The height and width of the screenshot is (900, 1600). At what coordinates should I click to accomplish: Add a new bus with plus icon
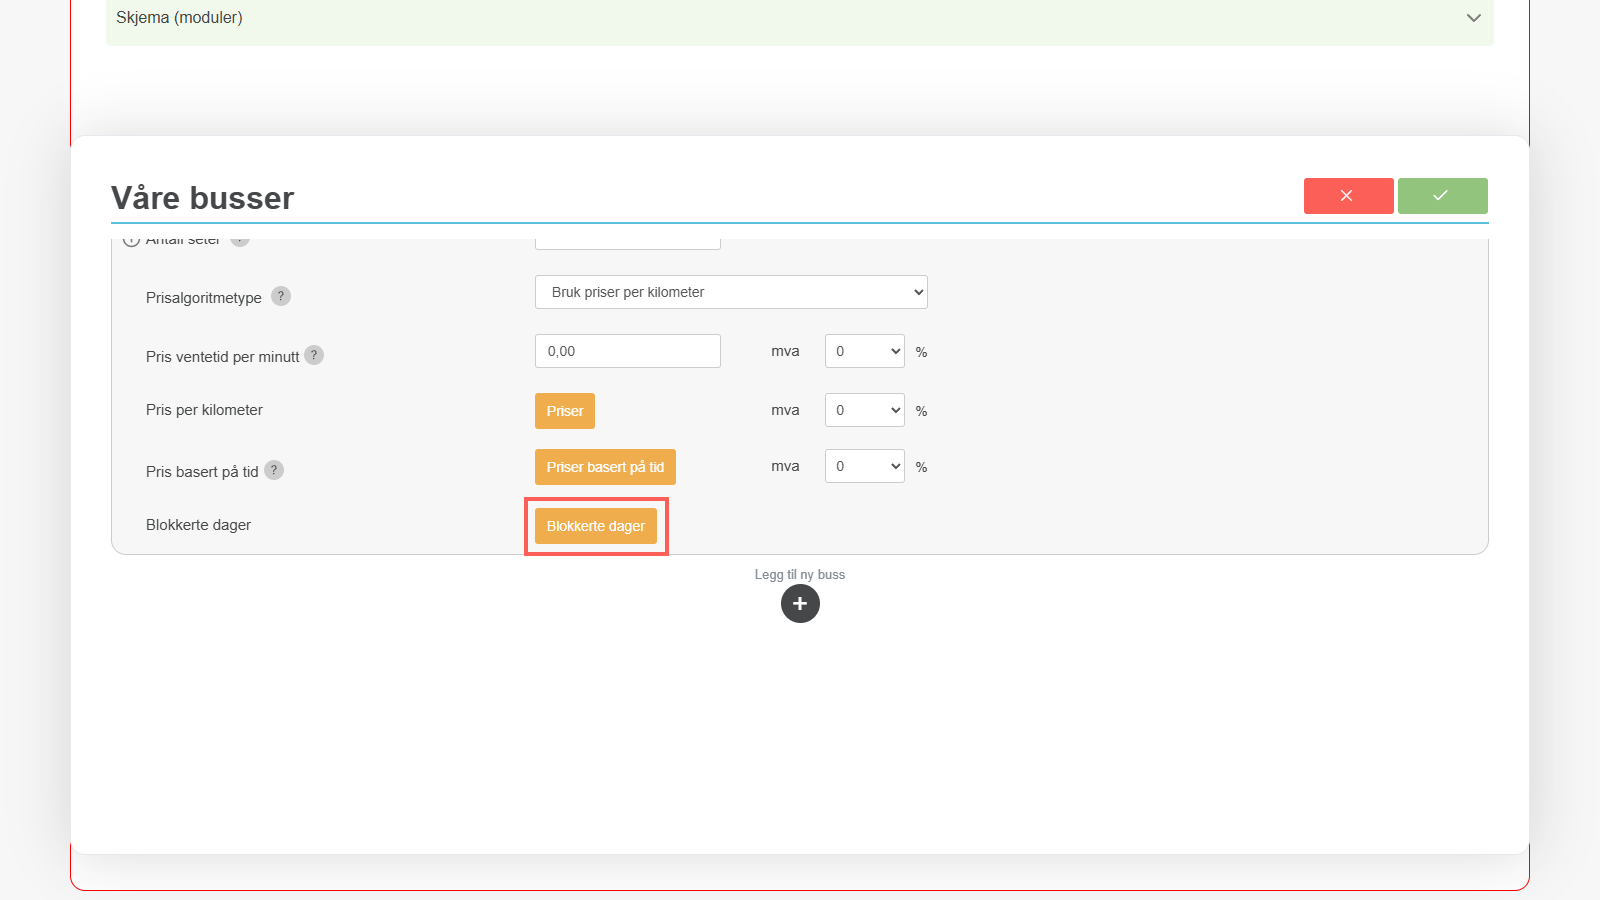(x=800, y=604)
